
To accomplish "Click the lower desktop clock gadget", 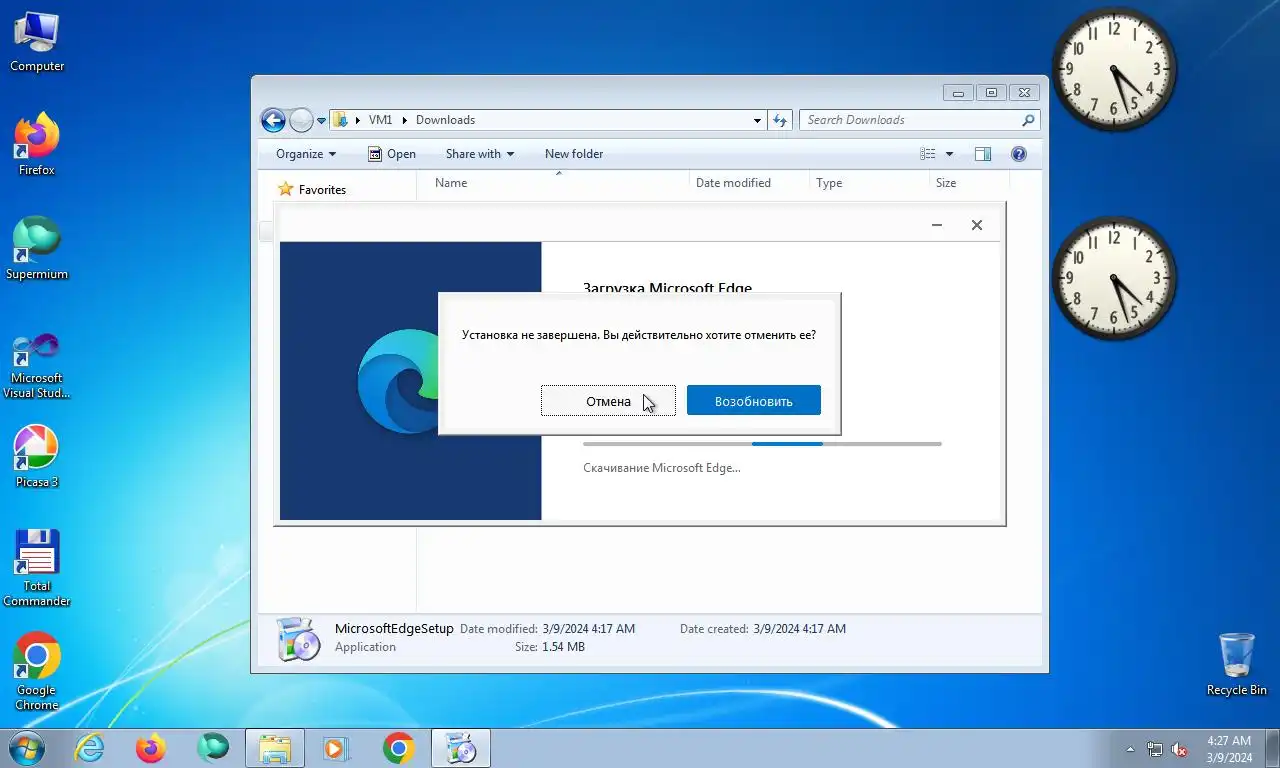I will tap(1114, 278).
